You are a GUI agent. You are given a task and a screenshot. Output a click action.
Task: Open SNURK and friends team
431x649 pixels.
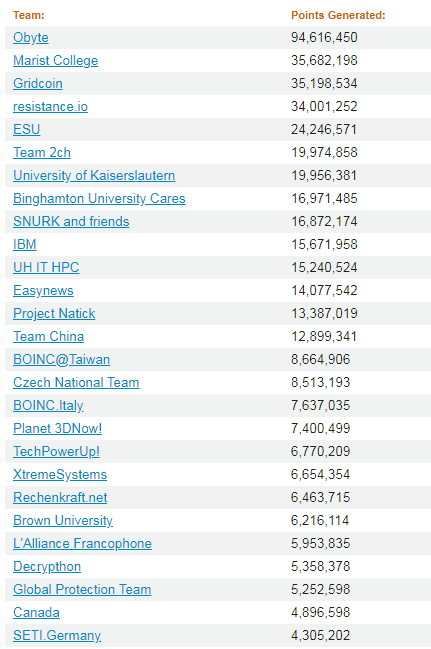(71, 221)
